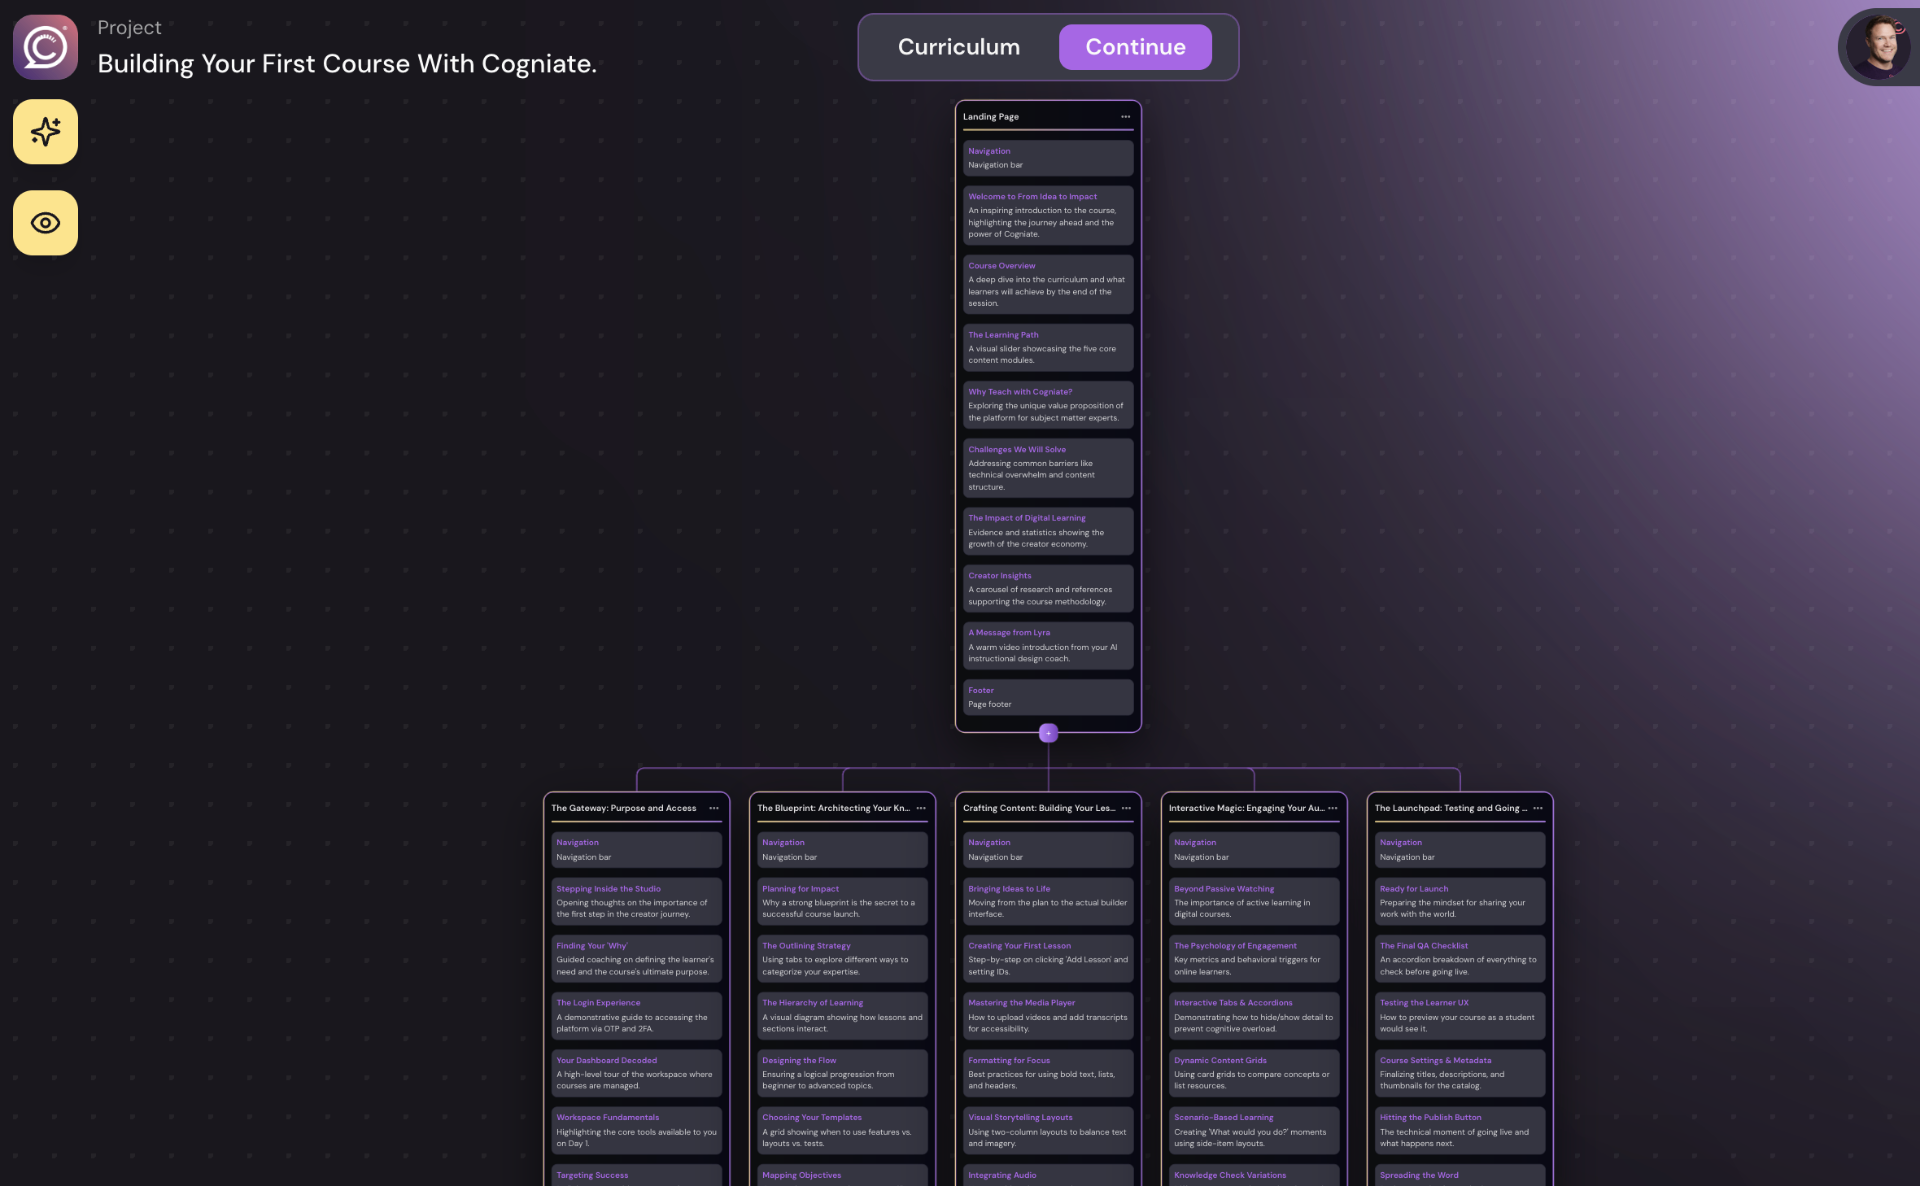Viewport: 1920px width, 1186px height.
Task: Select Formatting for Focus section
Action: [1048, 1073]
